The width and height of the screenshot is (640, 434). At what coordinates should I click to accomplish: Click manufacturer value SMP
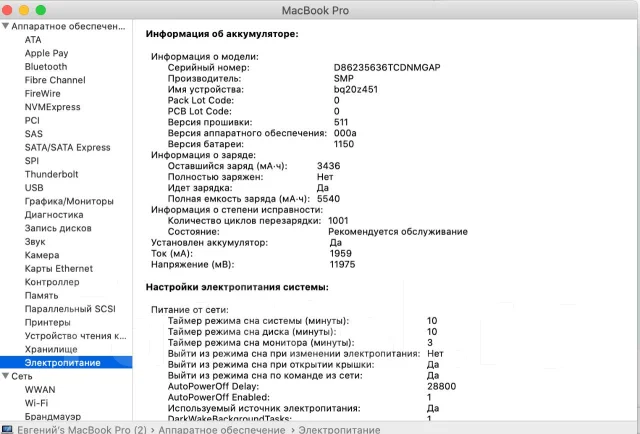tap(344, 78)
